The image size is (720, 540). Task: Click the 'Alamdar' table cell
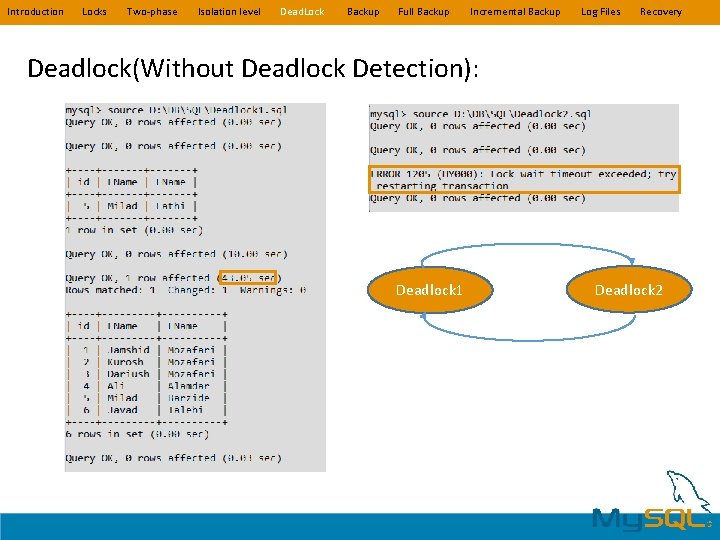pos(188,386)
